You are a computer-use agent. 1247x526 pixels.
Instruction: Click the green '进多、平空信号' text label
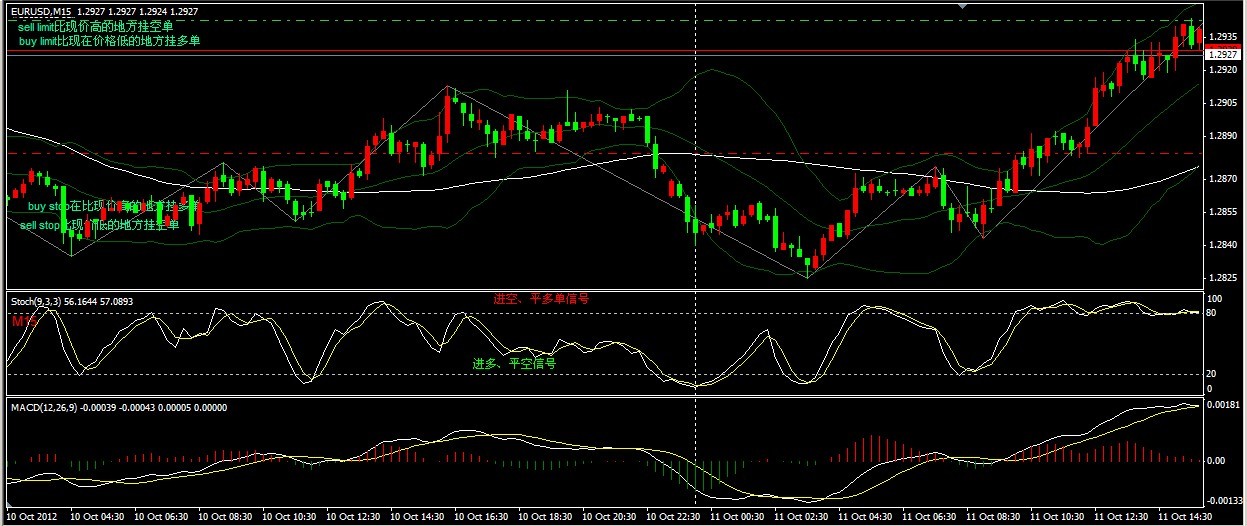514,363
